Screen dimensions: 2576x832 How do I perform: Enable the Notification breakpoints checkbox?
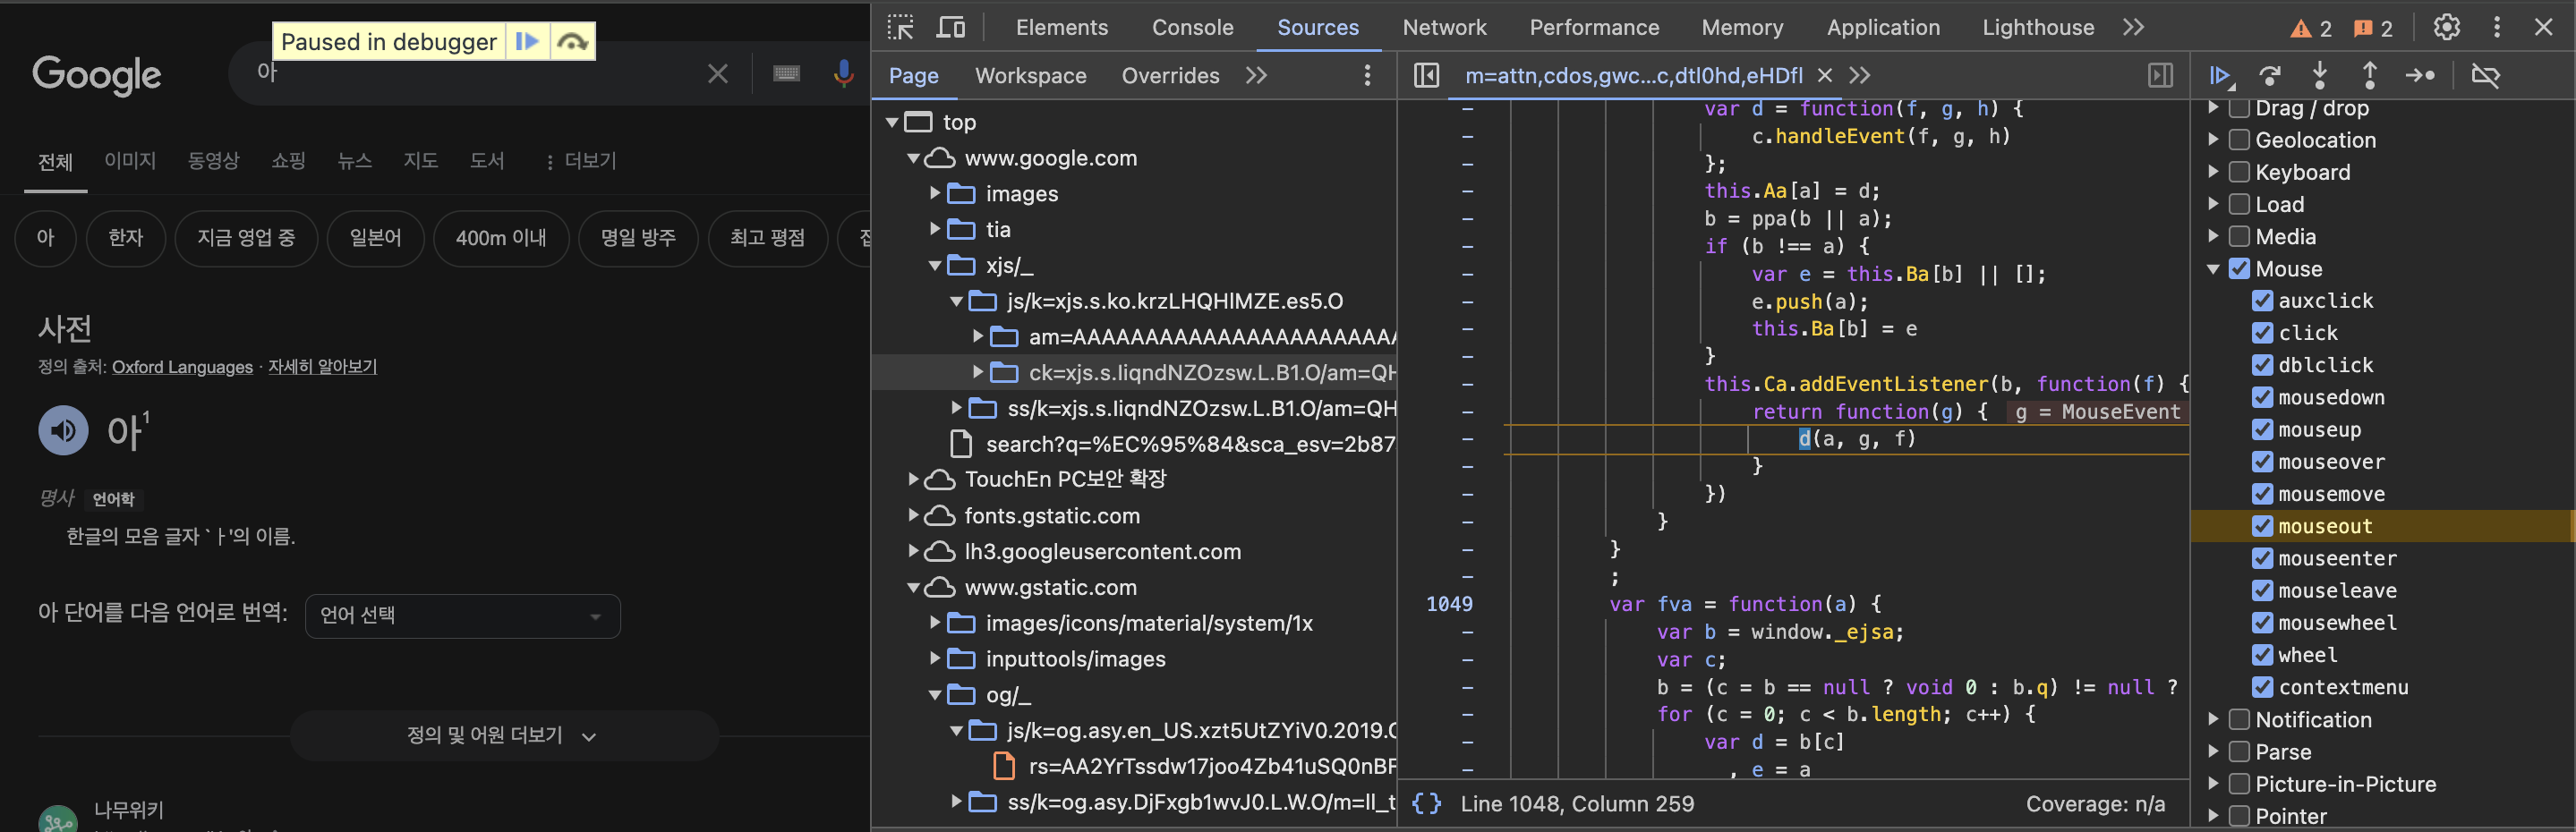click(x=2239, y=720)
